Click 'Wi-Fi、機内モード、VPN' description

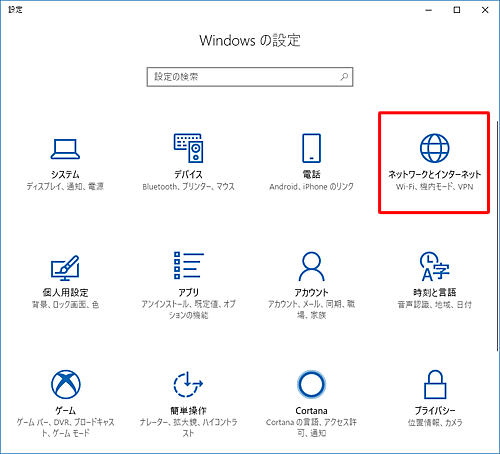click(x=434, y=187)
